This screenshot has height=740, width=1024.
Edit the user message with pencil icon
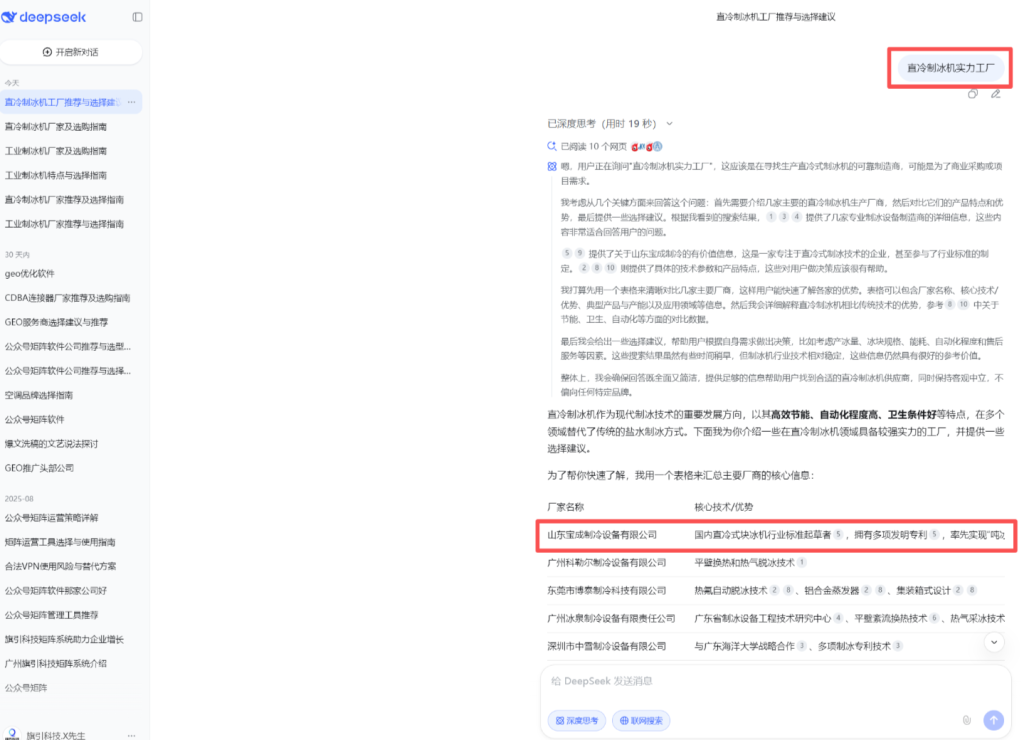(995, 94)
